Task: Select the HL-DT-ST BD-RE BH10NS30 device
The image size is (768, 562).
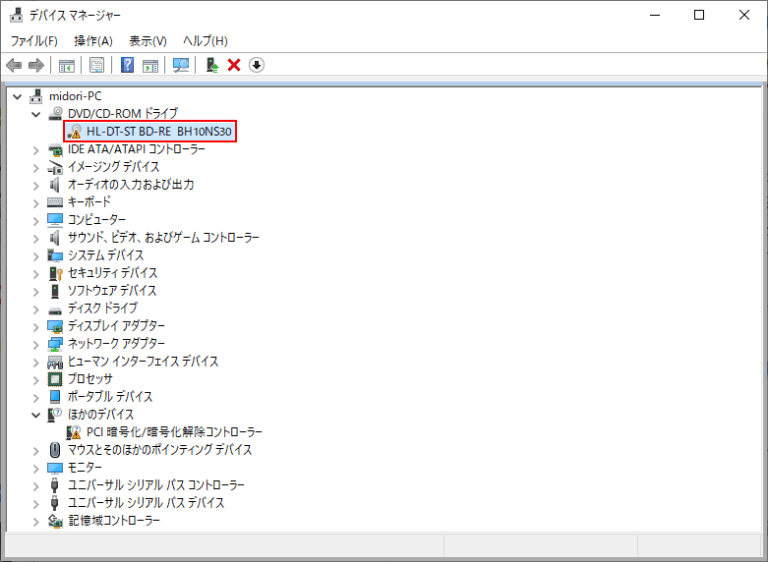Action: pyautogui.click(x=160, y=132)
